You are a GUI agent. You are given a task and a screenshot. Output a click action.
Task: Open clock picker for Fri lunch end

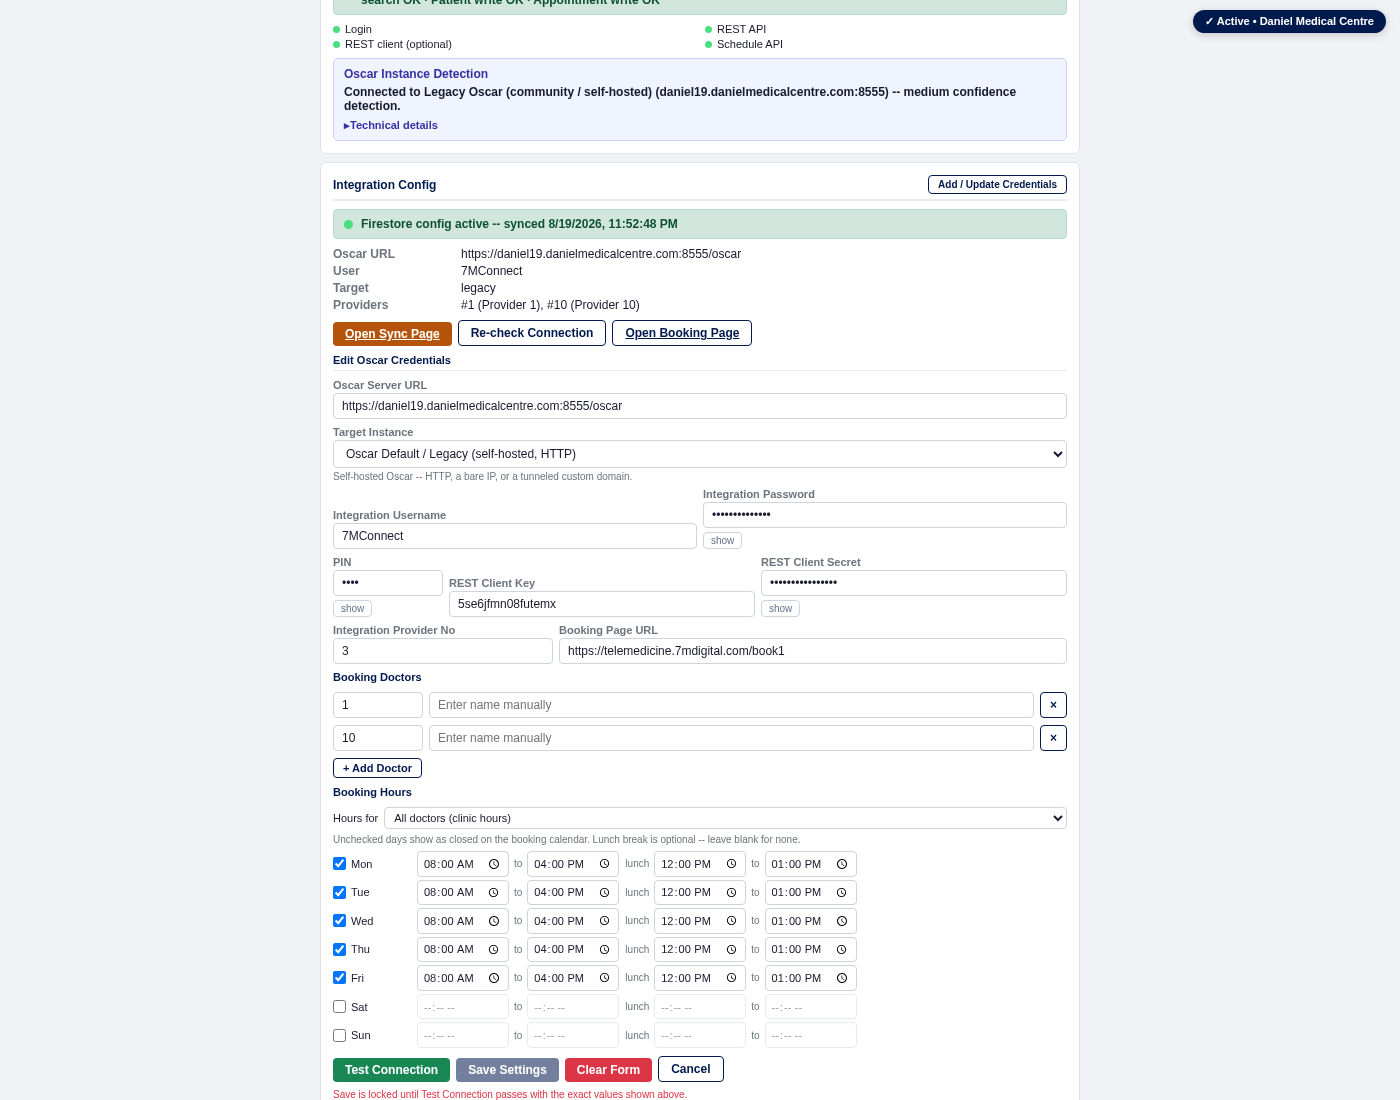[842, 978]
